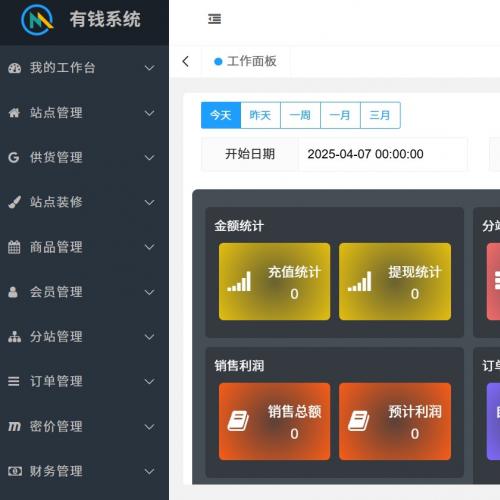500x500 pixels.
Task: Click the 有钱系统 logo icon
Action: point(37,19)
